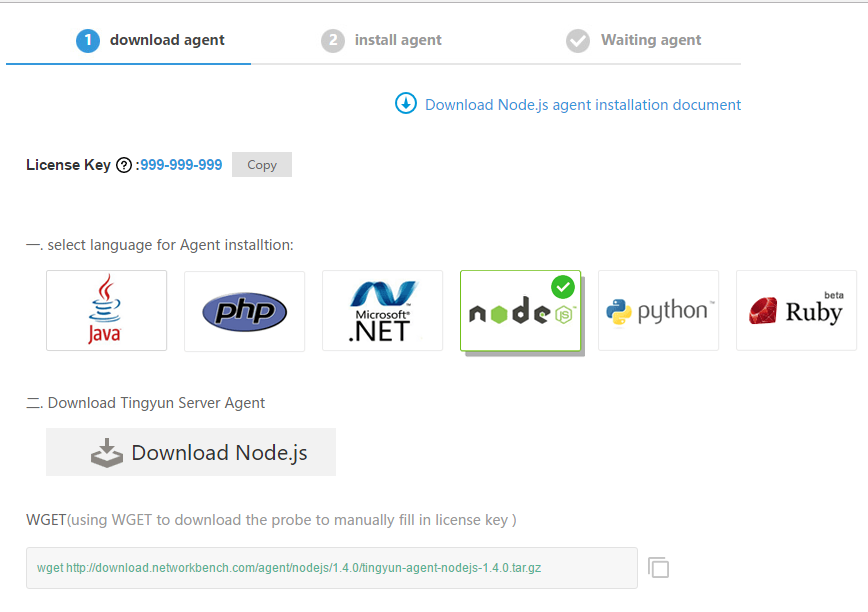Click the green checkmark on Node.js tile
The width and height of the screenshot is (868, 612).
point(563,287)
